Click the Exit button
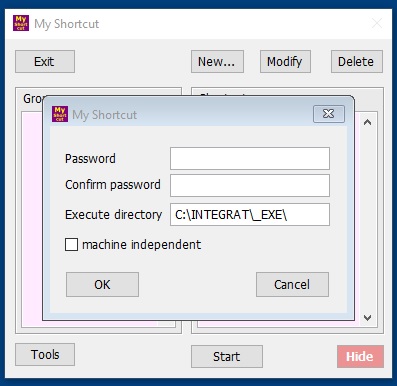The width and height of the screenshot is (397, 386). [45, 61]
